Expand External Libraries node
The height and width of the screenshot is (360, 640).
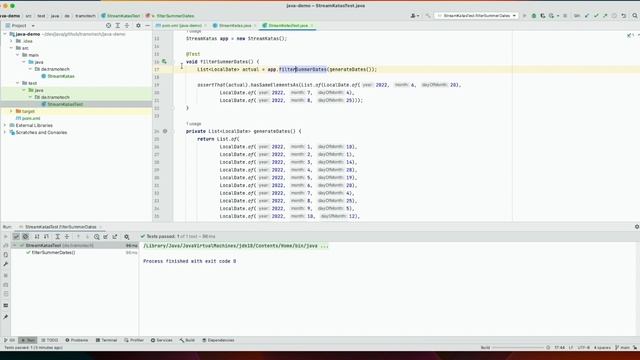[x=5, y=125]
